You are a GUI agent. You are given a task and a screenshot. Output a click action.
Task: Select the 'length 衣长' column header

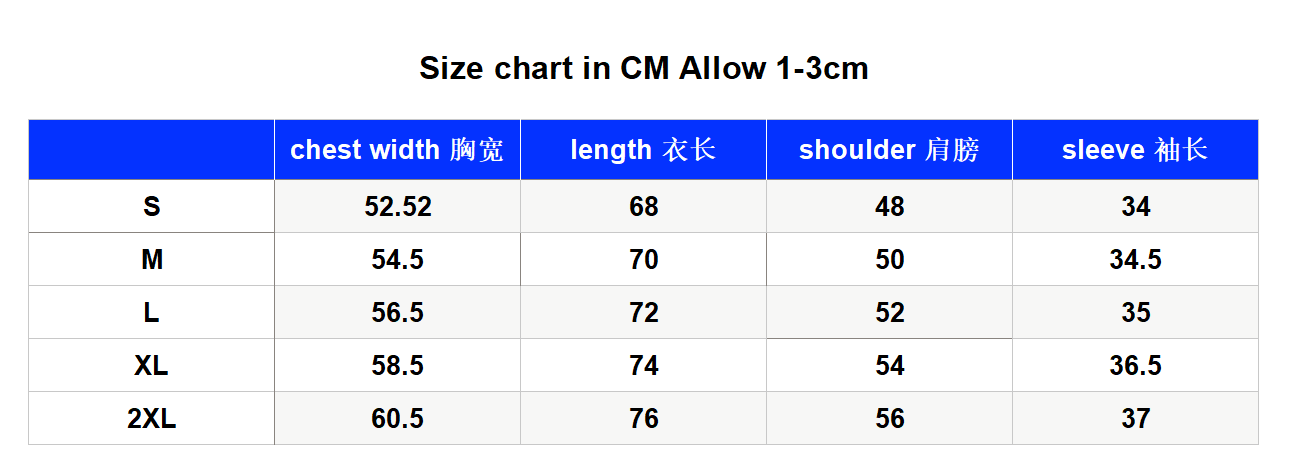click(x=643, y=150)
